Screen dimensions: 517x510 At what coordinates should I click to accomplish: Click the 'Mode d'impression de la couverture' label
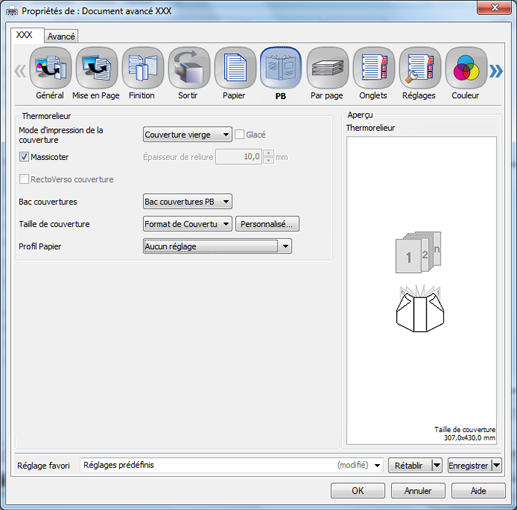61,135
